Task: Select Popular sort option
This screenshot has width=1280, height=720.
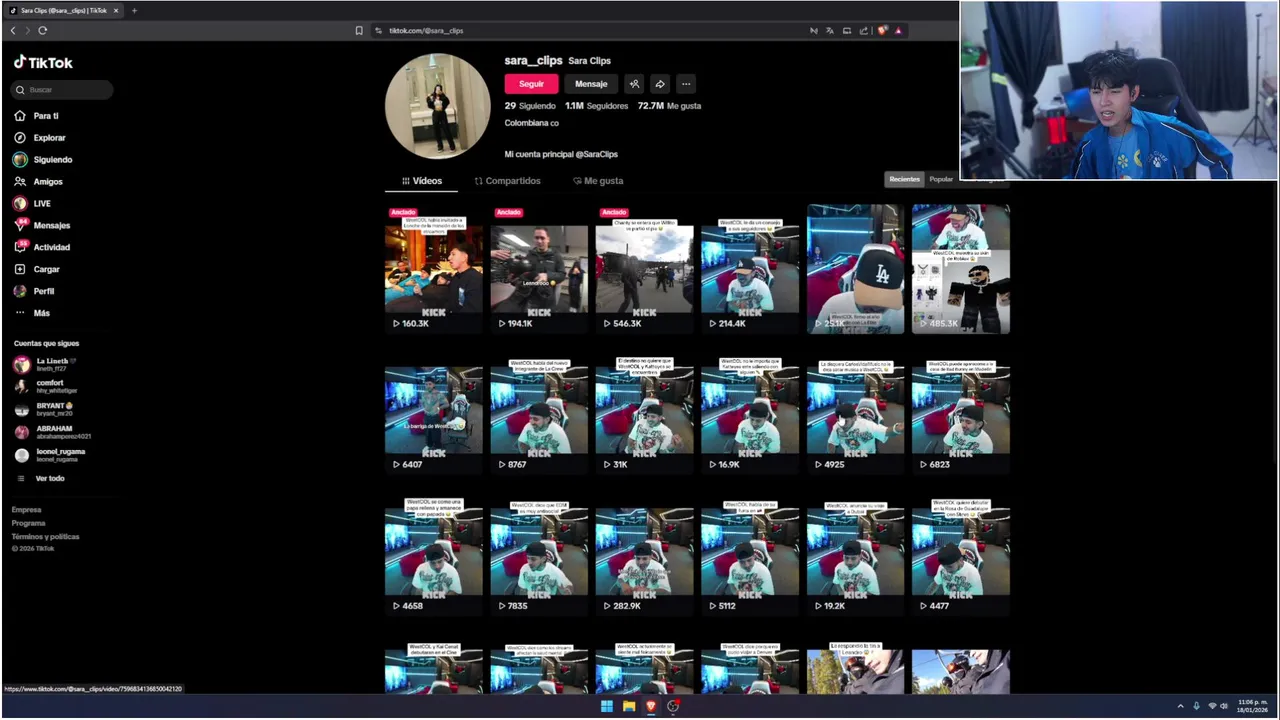Action: pos(941,179)
